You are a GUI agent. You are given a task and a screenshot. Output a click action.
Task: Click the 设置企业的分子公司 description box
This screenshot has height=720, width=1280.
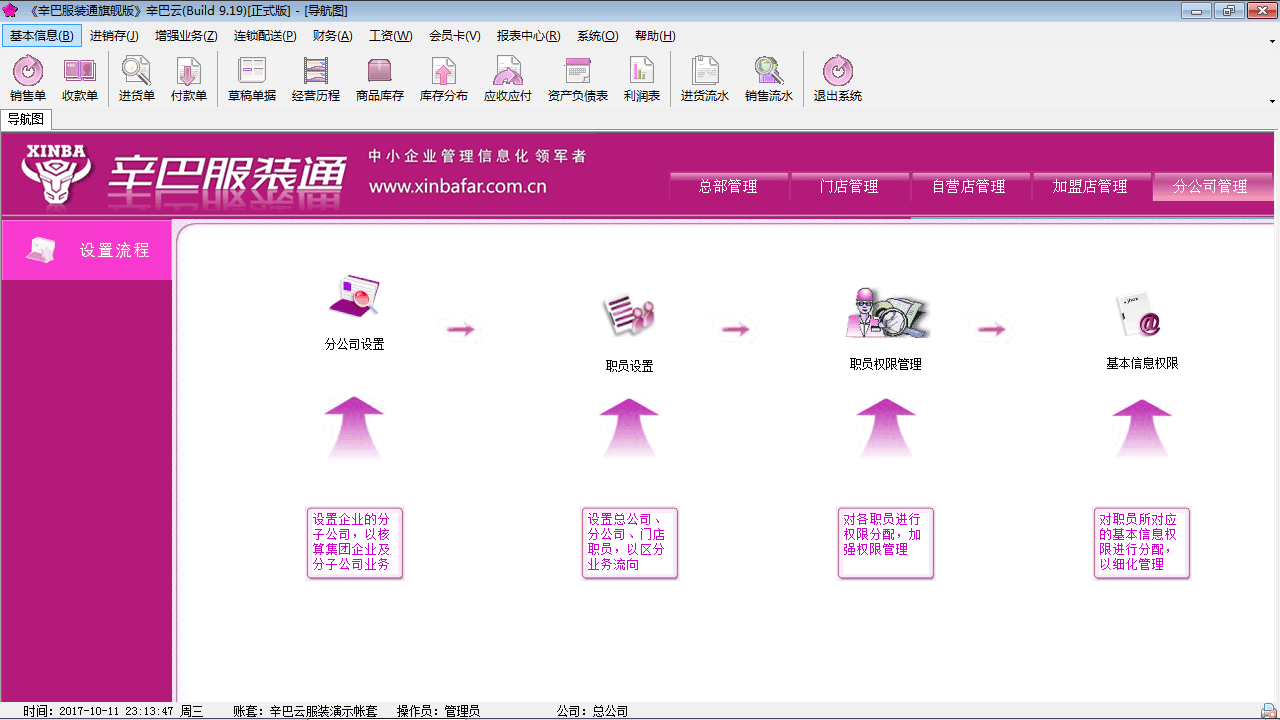tap(355, 543)
